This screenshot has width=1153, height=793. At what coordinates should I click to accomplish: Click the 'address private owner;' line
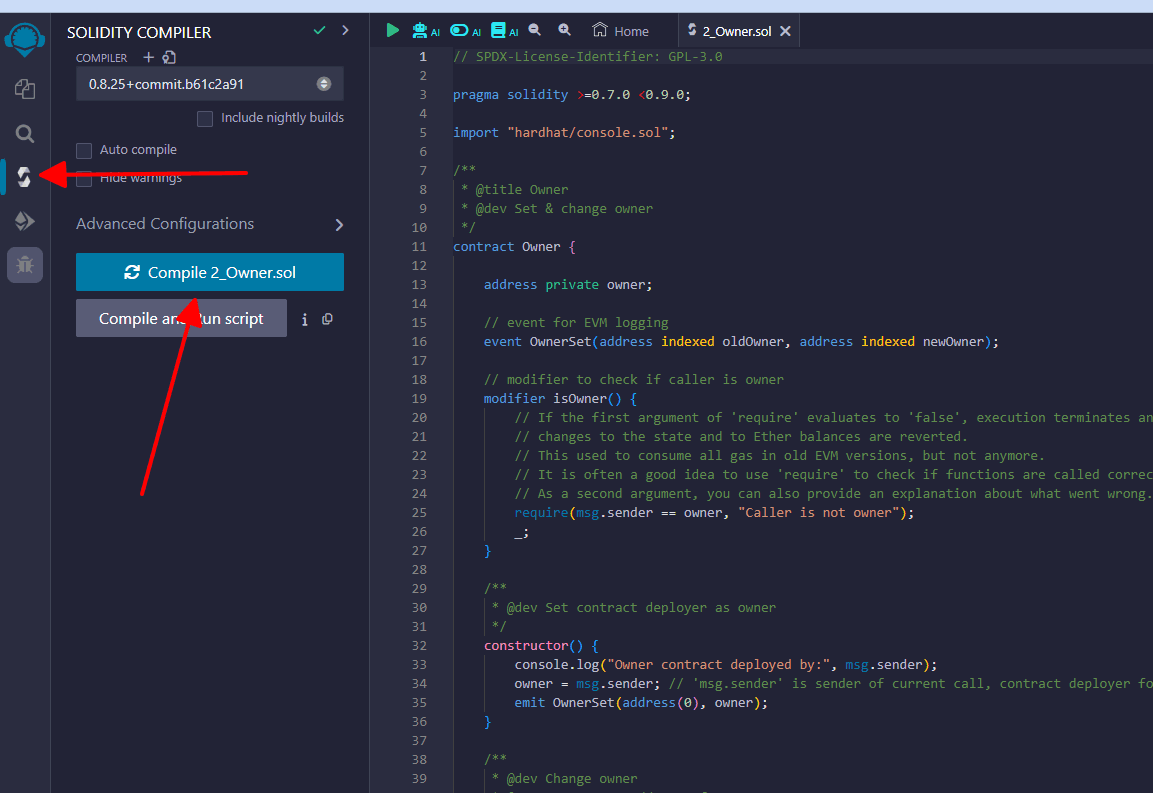(568, 285)
